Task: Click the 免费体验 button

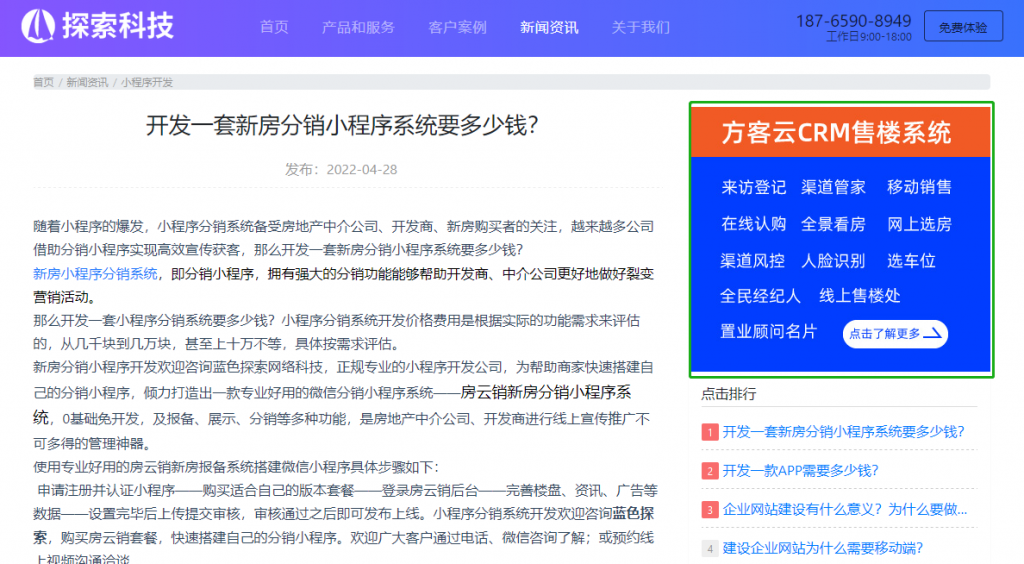Action: coord(963,27)
